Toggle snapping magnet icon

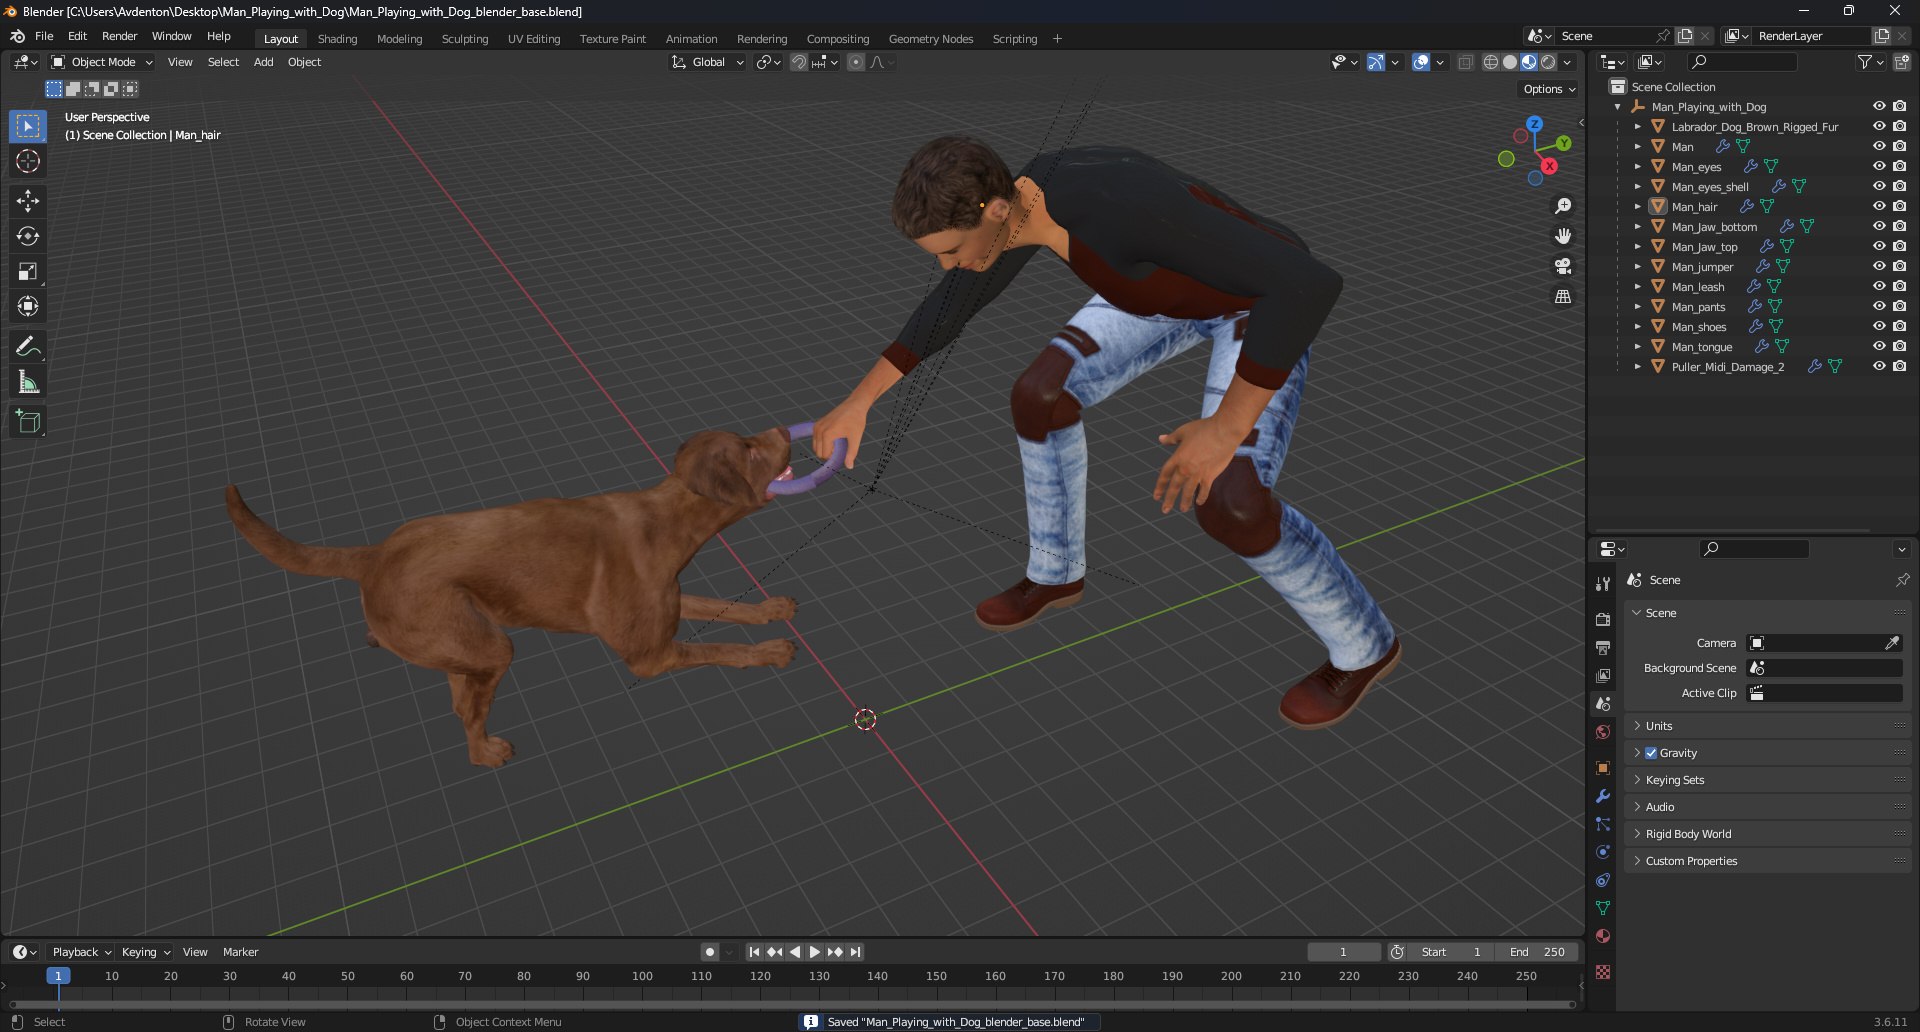coord(798,62)
